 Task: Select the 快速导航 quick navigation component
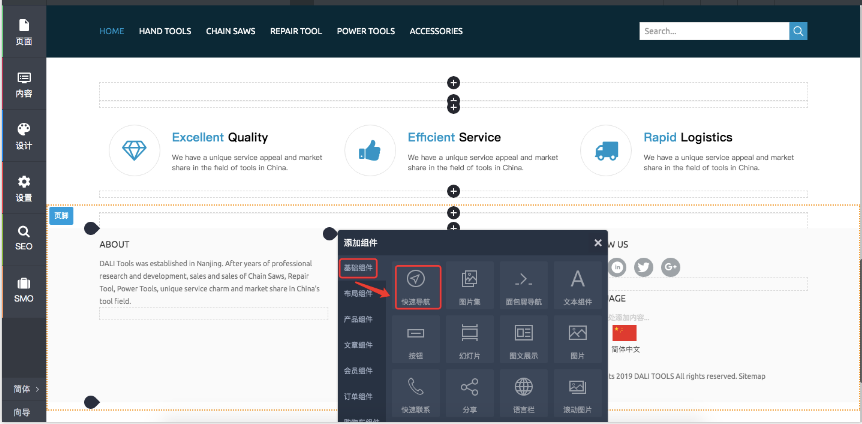click(x=416, y=286)
